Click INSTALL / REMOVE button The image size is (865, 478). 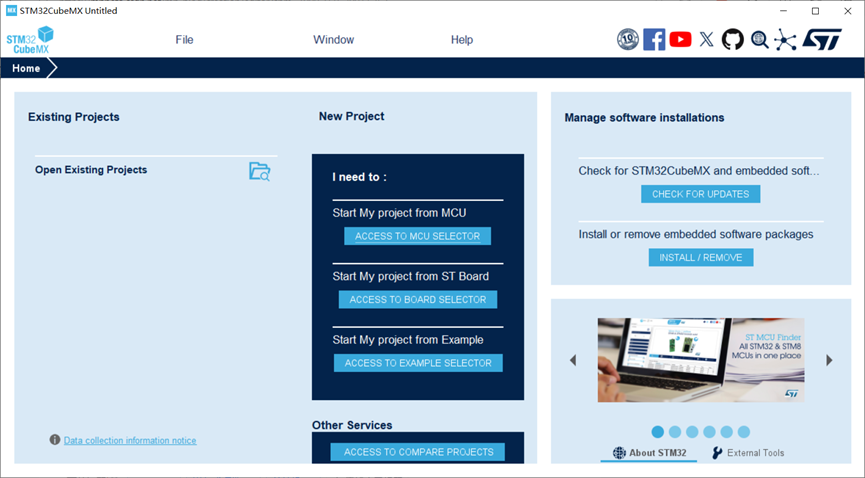pos(701,258)
